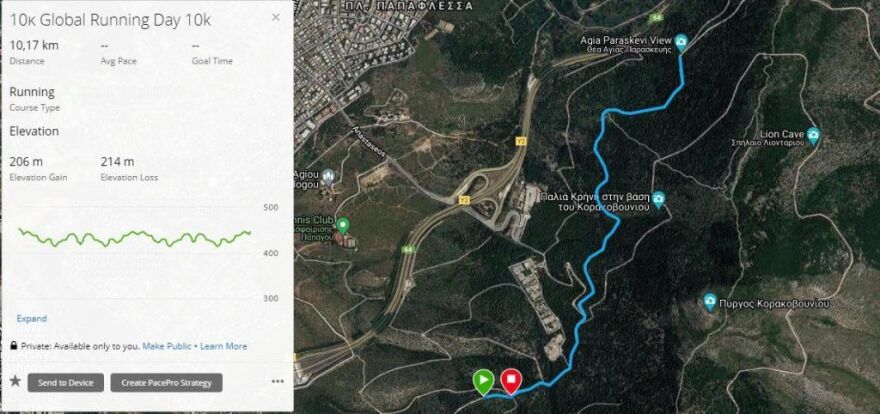The image size is (880, 414).
Task: Favorite the course with star icon
Action: click(15, 381)
